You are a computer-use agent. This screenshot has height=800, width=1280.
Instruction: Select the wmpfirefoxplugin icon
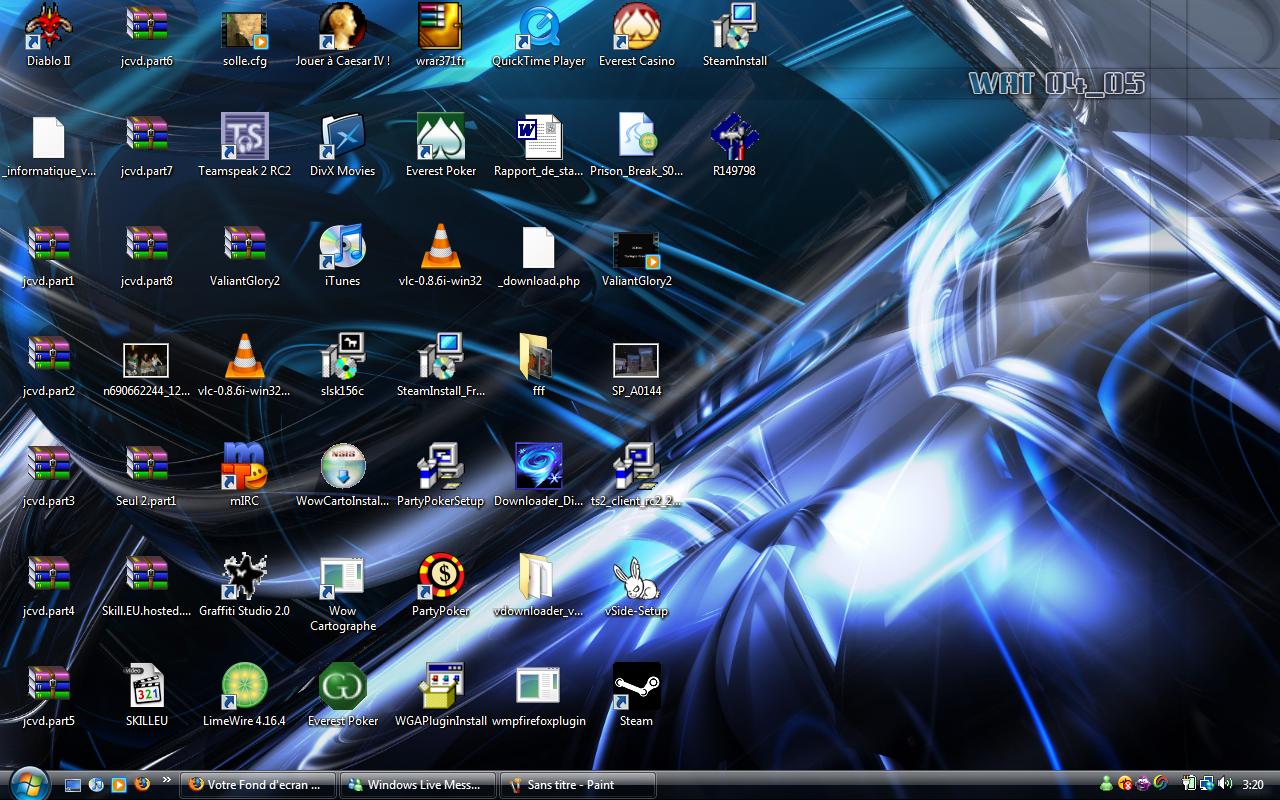538,687
